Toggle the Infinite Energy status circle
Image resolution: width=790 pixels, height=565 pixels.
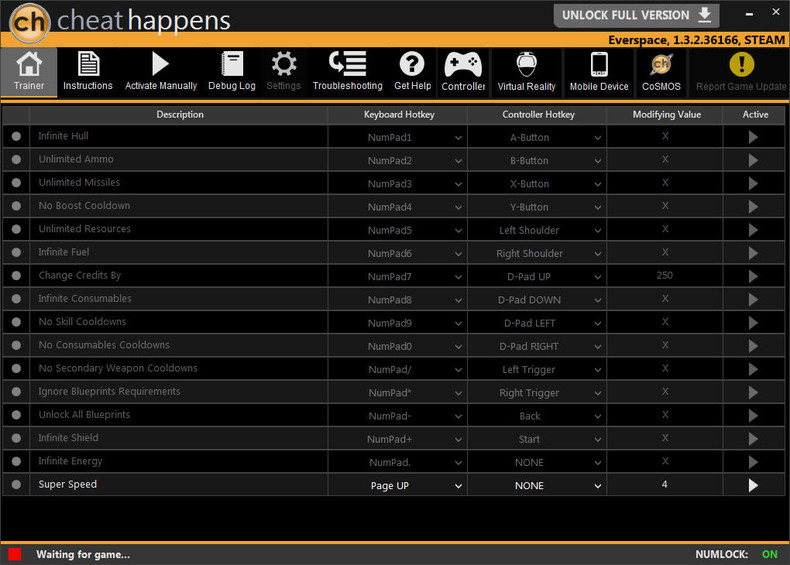point(16,461)
